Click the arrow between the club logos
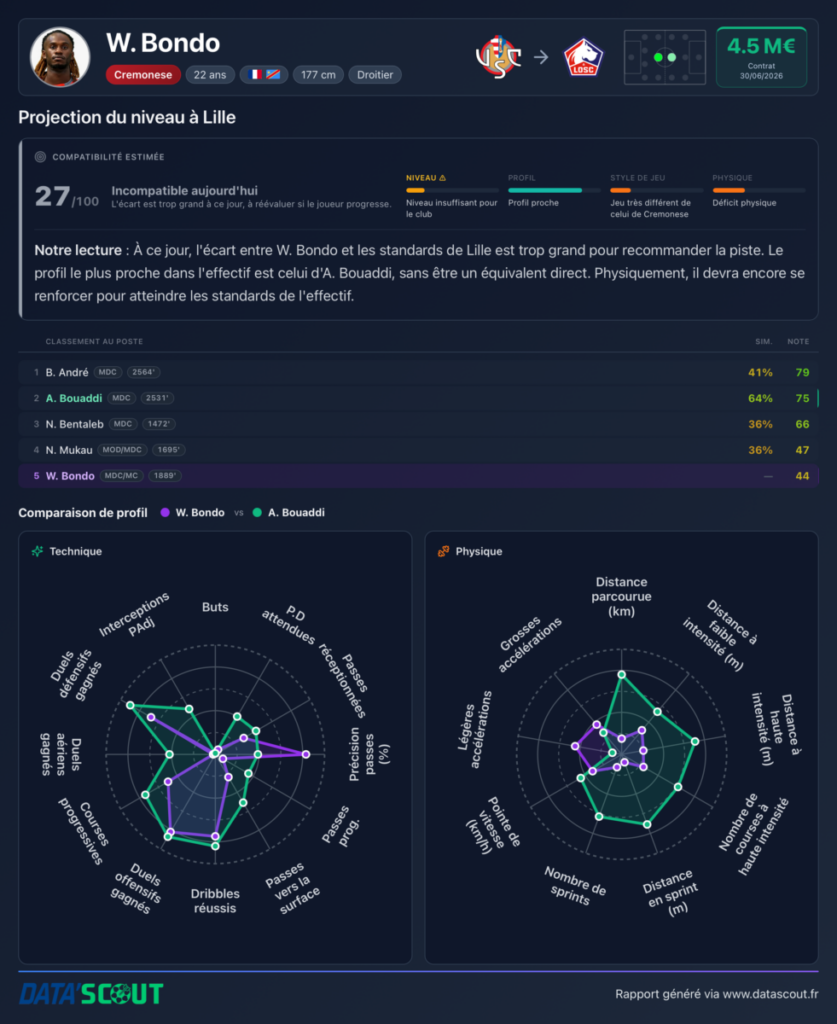 click(x=541, y=57)
